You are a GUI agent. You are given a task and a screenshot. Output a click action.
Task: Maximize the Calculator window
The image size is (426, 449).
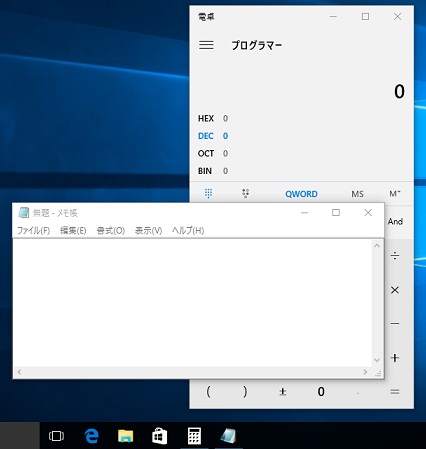tap(365, 16)
